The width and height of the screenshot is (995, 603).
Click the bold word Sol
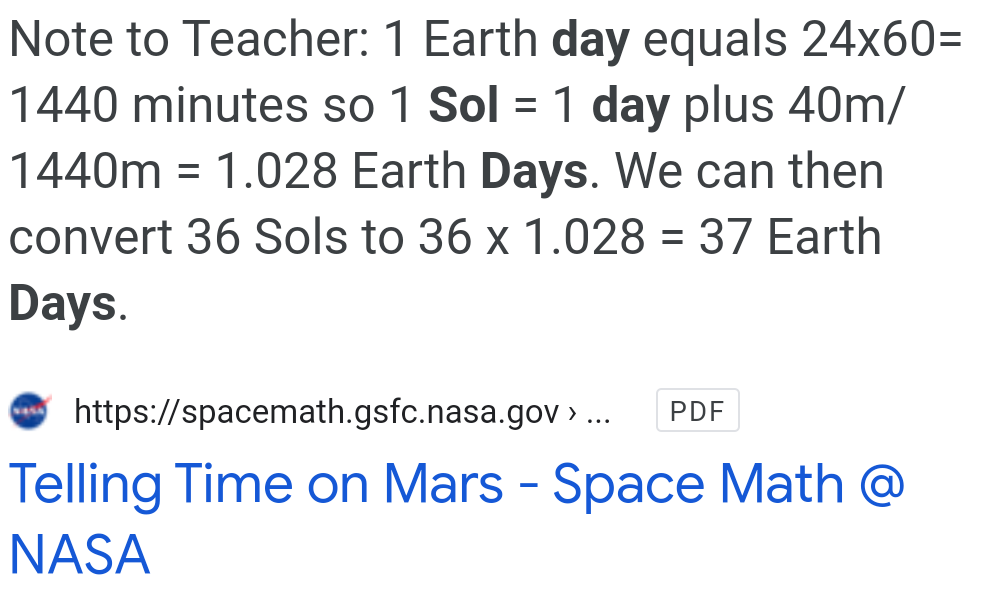[463, 105]
